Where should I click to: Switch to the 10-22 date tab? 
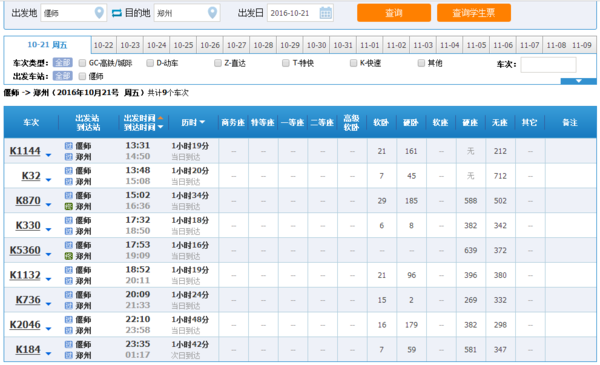point(104,45)
